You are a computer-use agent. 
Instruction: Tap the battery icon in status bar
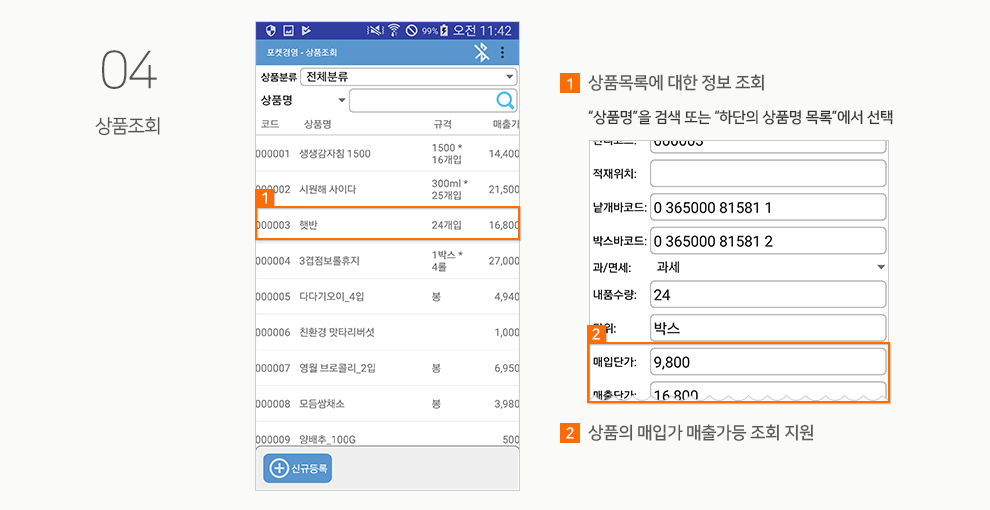(x=443, y=30)
